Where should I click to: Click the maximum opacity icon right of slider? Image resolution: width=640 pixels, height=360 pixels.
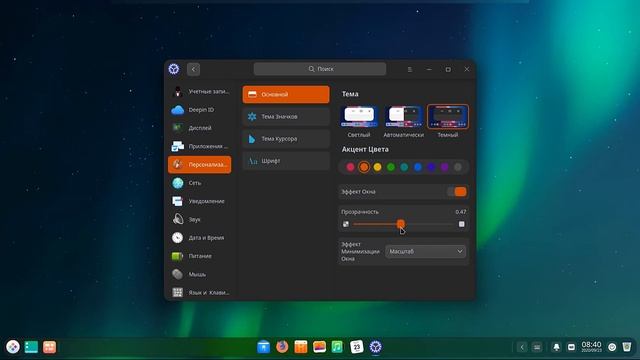click(462, 224)
